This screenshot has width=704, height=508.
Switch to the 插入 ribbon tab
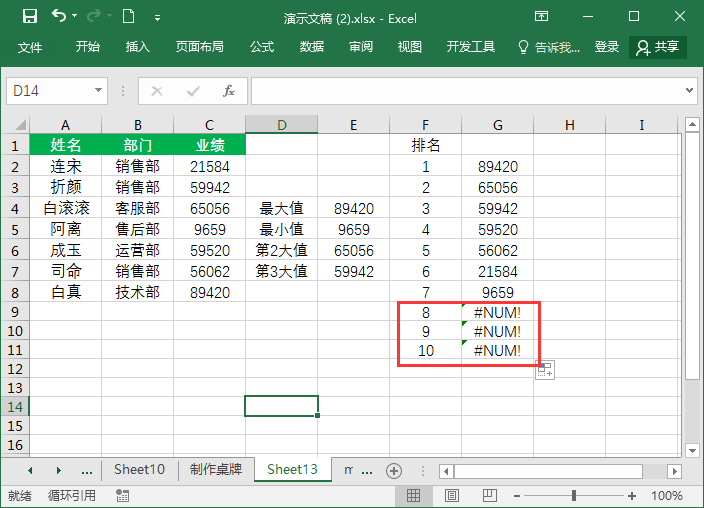pyautogui.click(x=137, y=46)
